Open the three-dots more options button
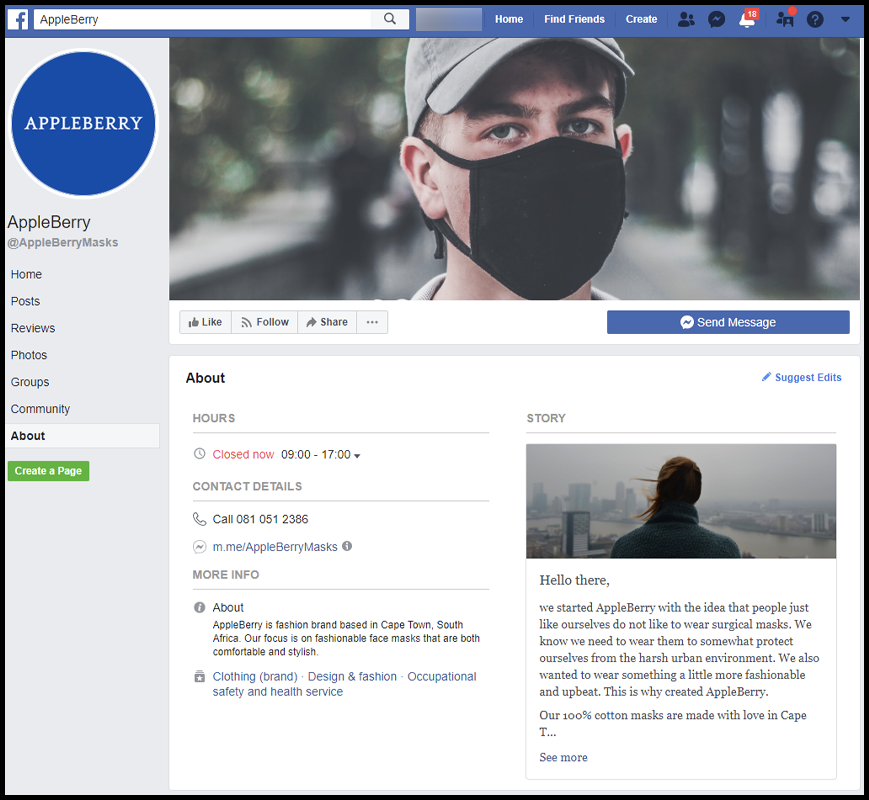The width and height of the screenshot is (869, 800). tap(372, 322)
